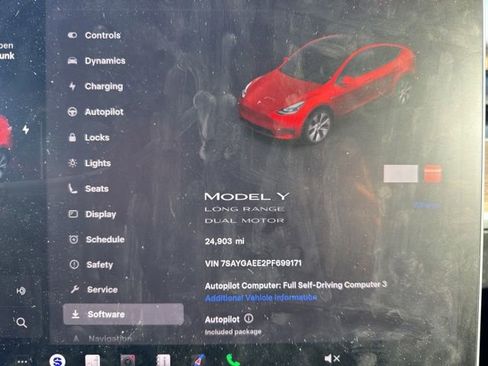Open Charging settings with the lightning bolt
Viewport: 488px width, 366px height.
pos(95,86)
